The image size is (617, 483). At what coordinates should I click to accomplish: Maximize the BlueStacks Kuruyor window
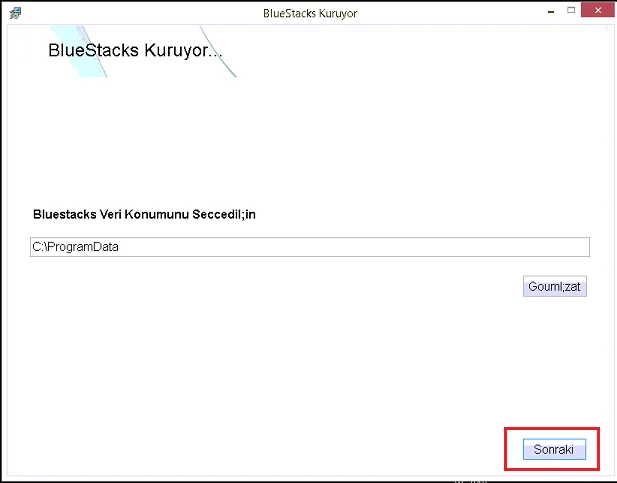point(571,11)
